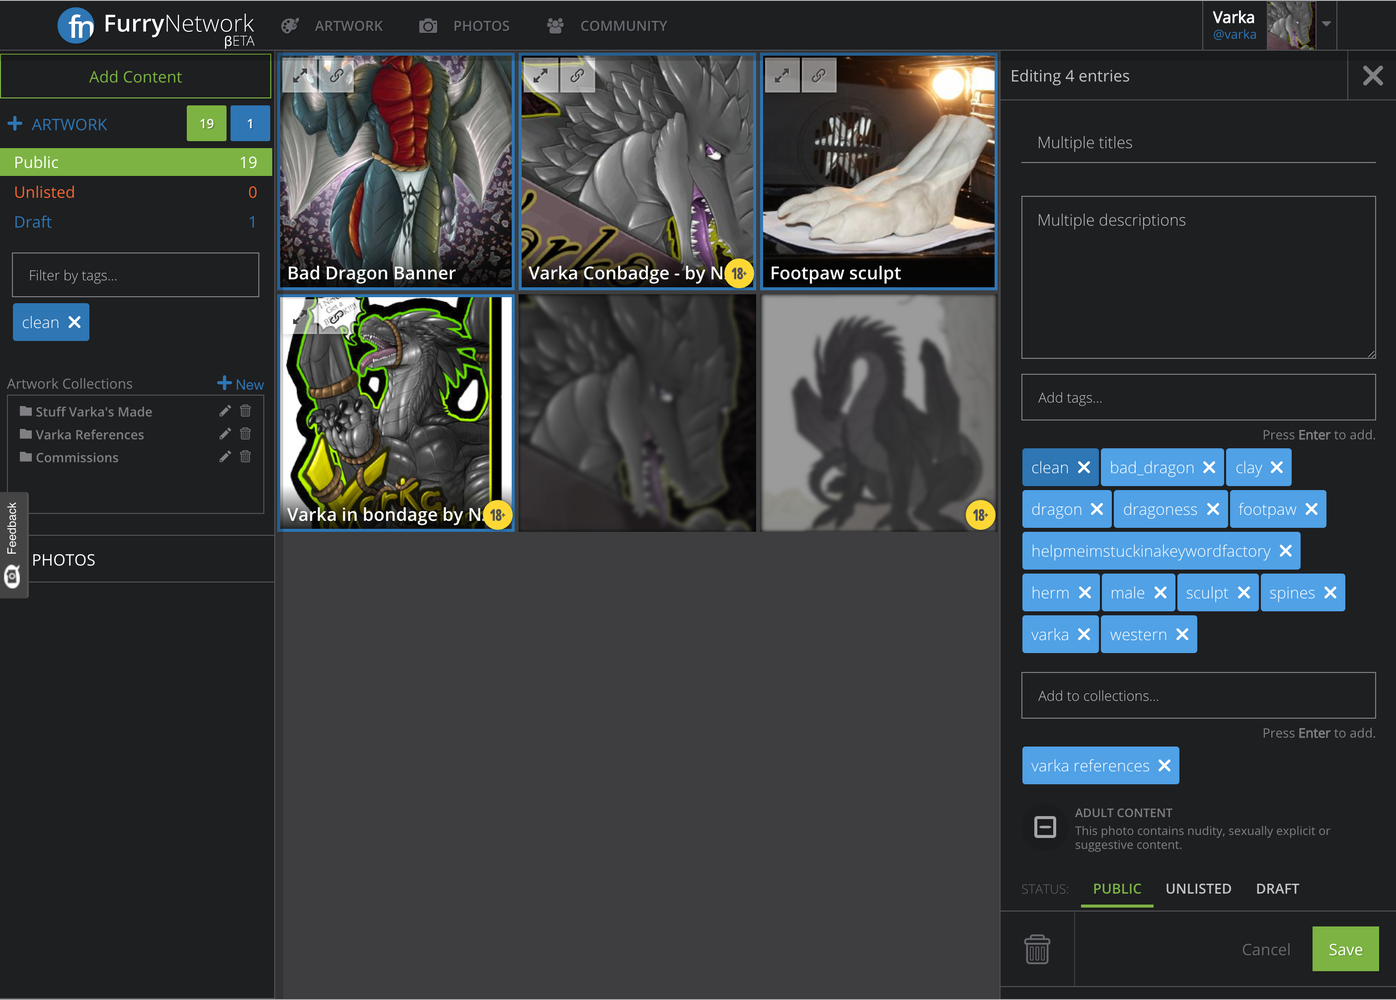This screenshot has width=1396, height=1000.
Task: Close the Editing 4 entries panel
Action: tap(1372, 76)
